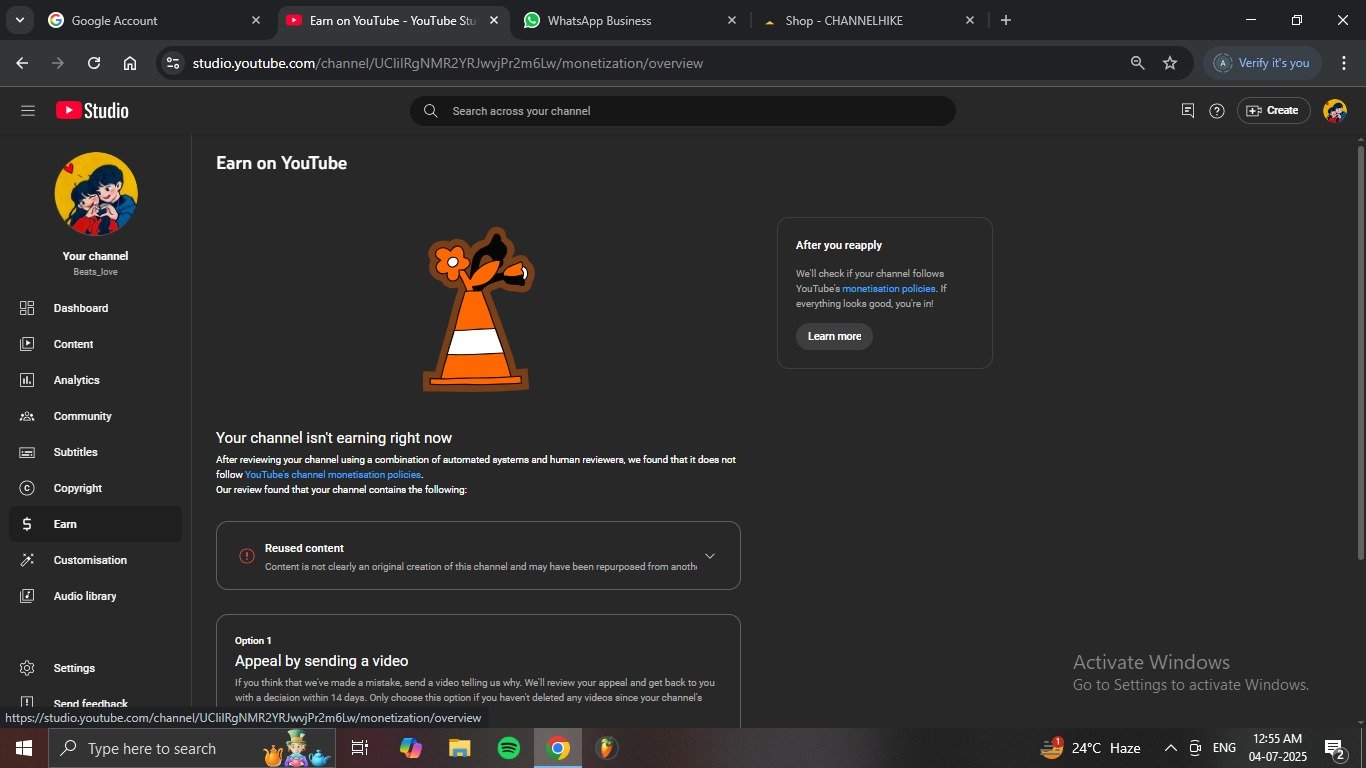
Task: Open the taskbar clock and date
Action: point(1278,748)
